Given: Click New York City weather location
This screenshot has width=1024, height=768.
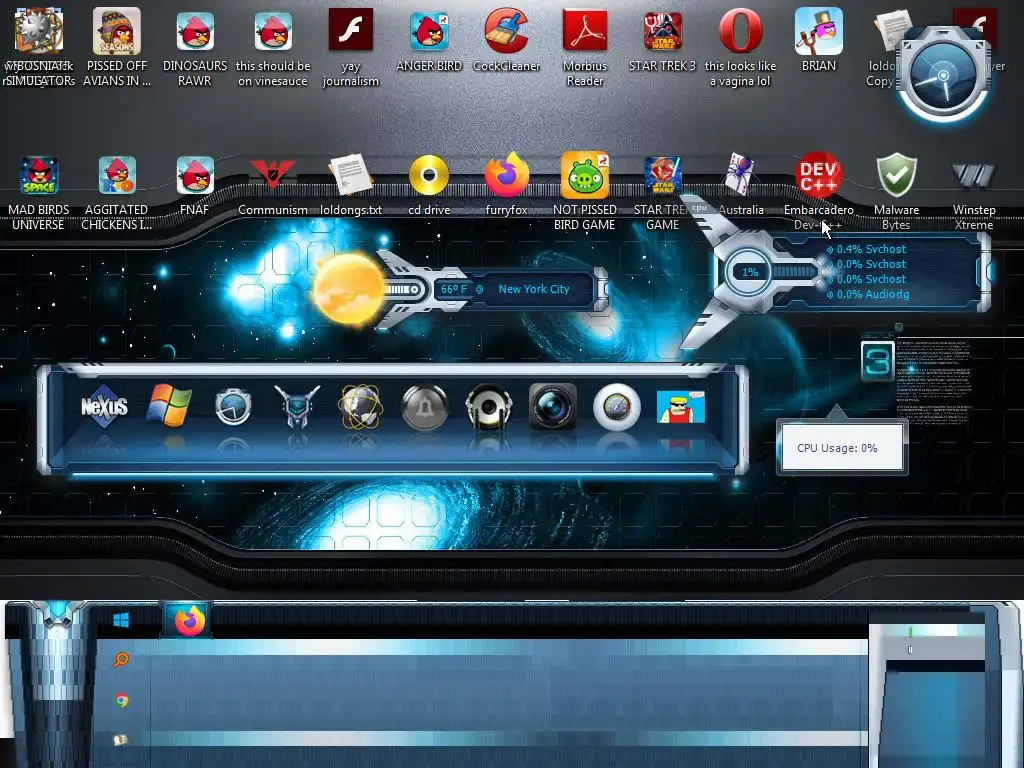Looking at the screenshot, I should click(534, 289).
